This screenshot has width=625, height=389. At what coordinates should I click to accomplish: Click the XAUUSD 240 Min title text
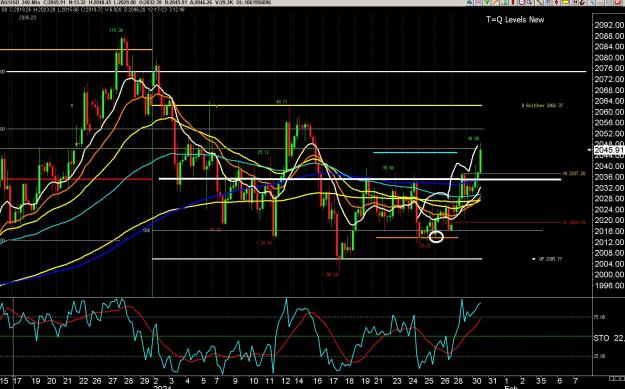pyautogui.click(x=20, y=2)
